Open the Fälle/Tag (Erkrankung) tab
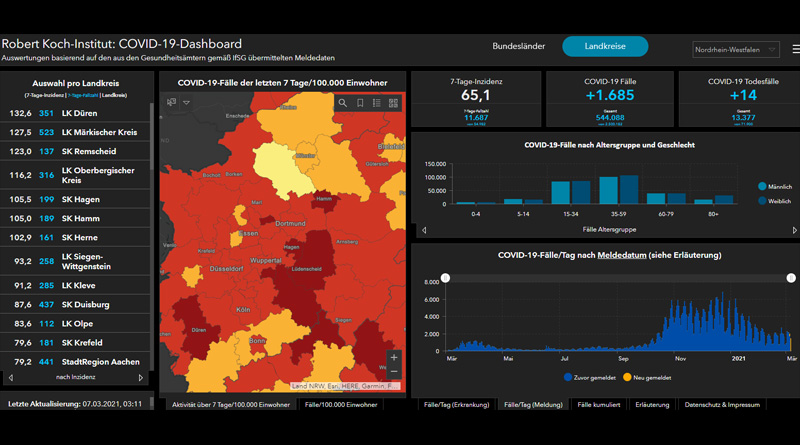 [x=456, y=405]
